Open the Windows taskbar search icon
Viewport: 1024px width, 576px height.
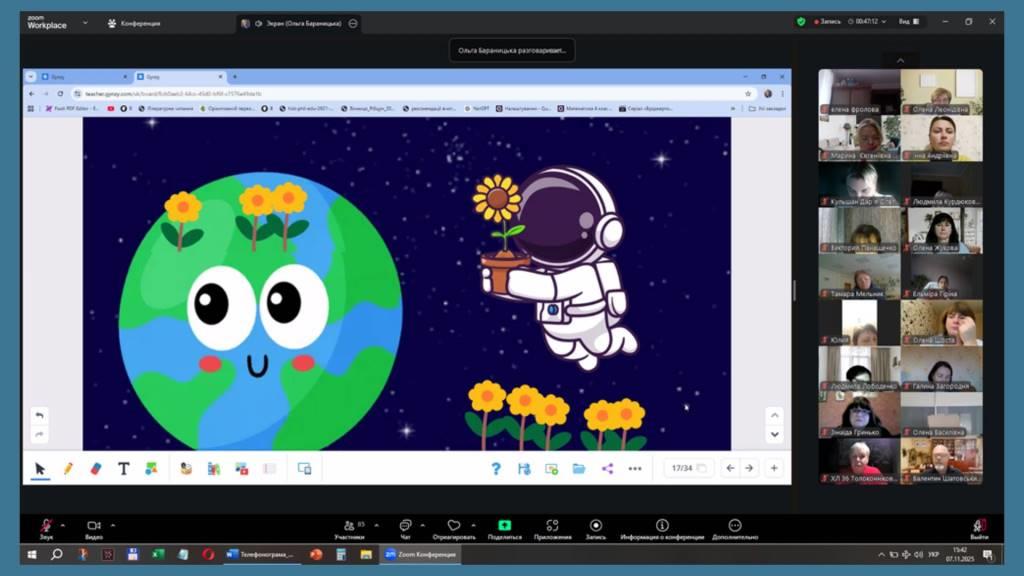tap(56, 554)
